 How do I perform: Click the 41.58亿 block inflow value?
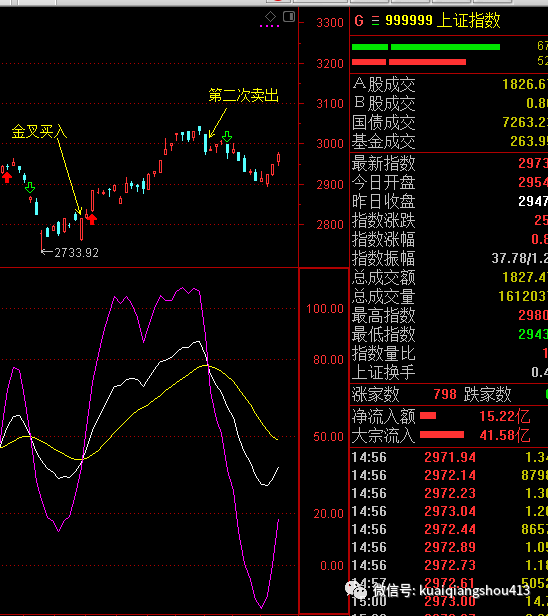tap(505, 436)
